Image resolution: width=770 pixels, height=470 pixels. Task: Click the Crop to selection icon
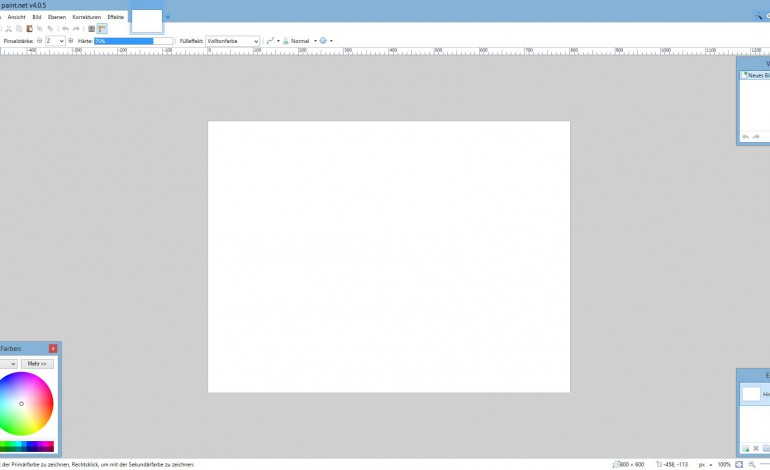pos(39,29)
